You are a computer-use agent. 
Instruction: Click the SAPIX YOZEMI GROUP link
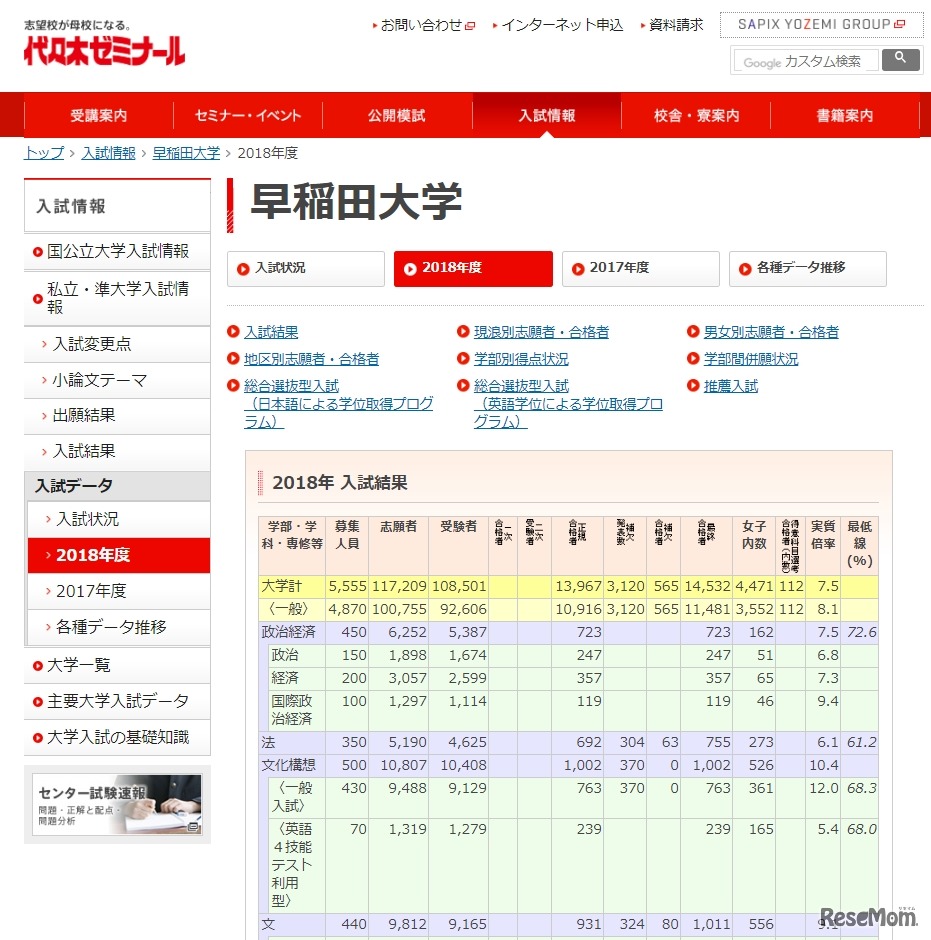click(x=820, y=24)
